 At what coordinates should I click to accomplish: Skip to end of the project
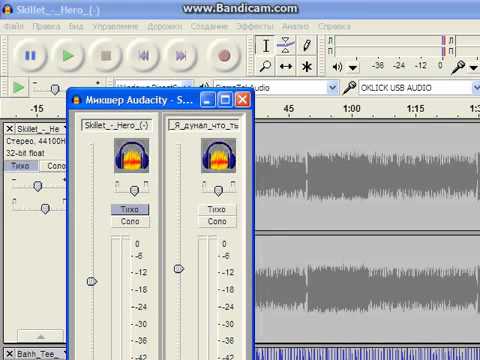pyautogui.click(x=181, y=56)
